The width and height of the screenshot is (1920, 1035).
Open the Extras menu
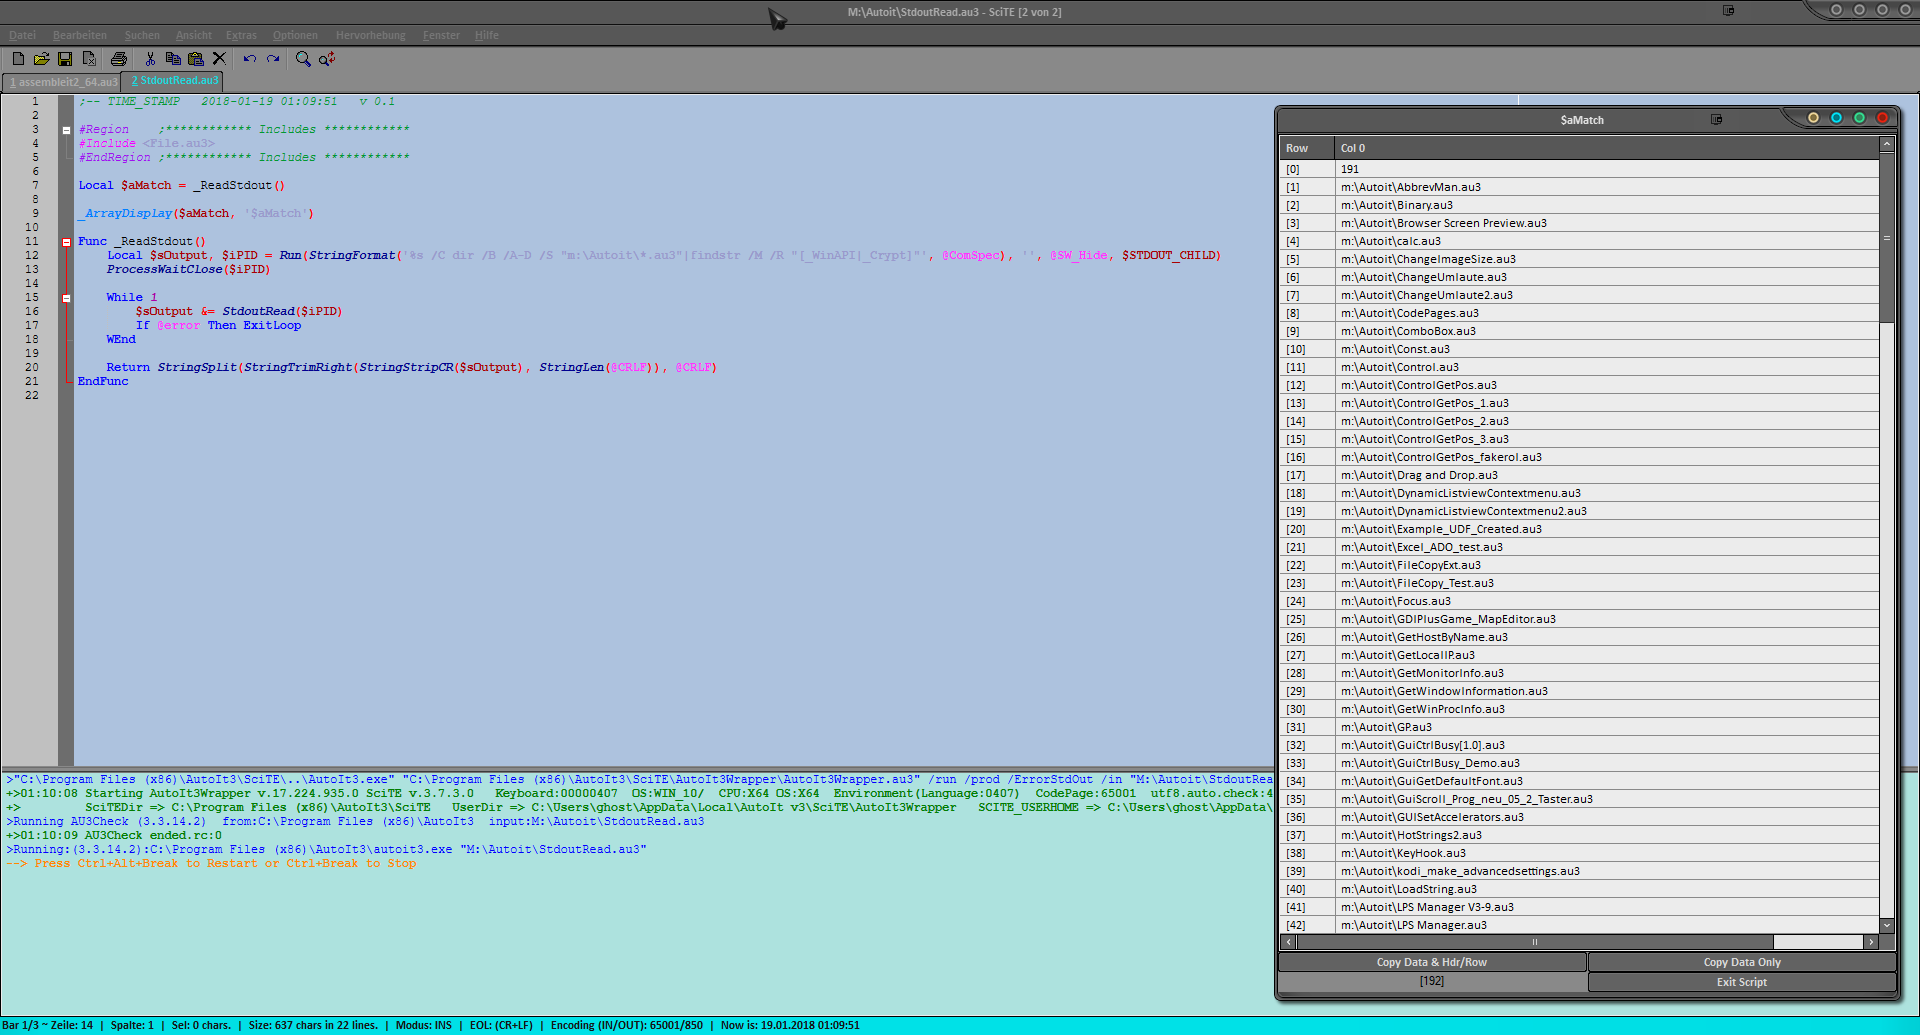pyautogui.click(x=241, y=35)
